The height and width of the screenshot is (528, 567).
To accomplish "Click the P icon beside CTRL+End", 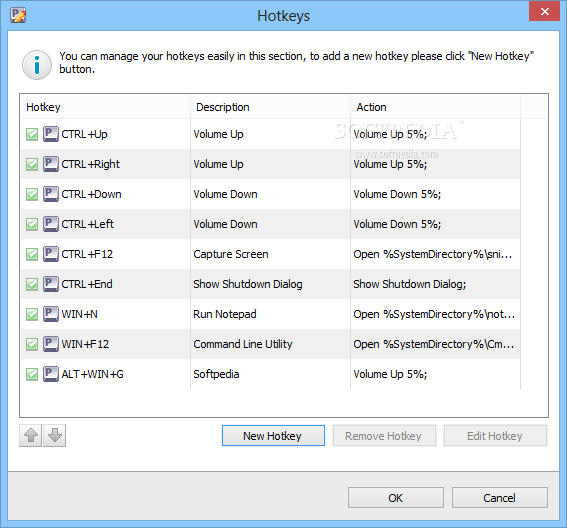I will (51, 284).
